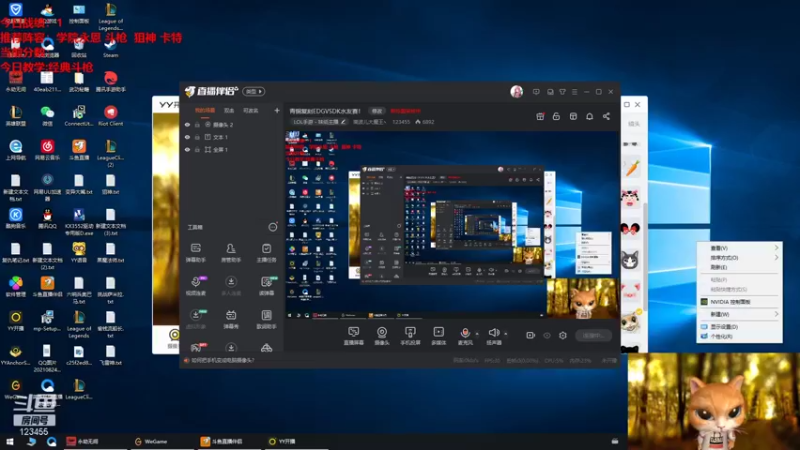Click the 麦克风 microphone icon
The height and width of the screenshot is (450, 800).
click(465, 333)
